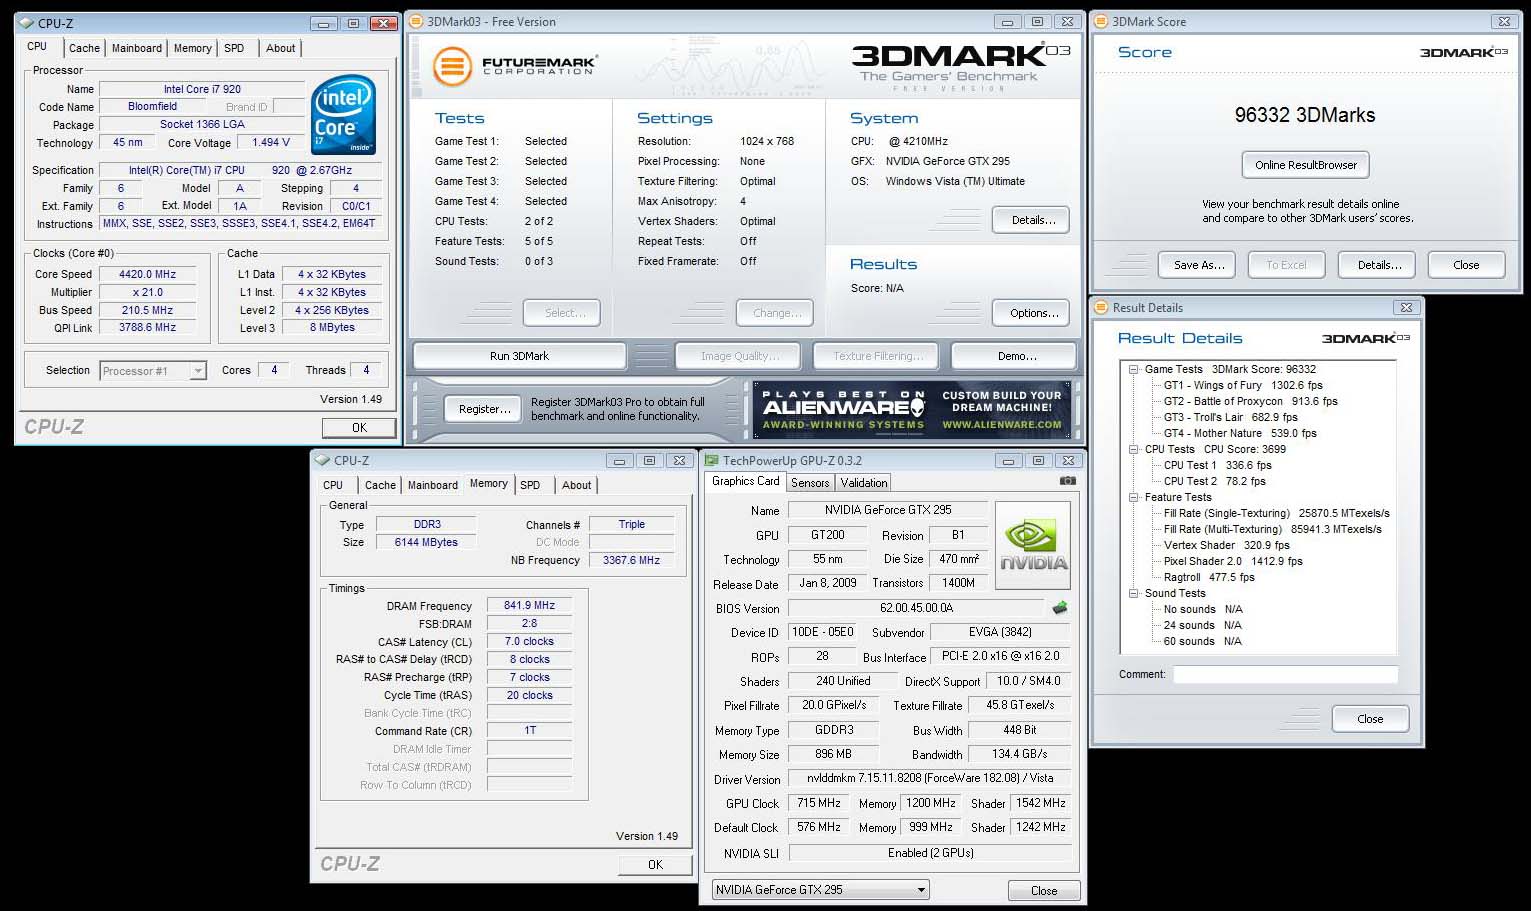The height and width of the screenshot is (911, 1531).
Task: Open the Processor #1 selection dropdown
Action: point(153,371)
